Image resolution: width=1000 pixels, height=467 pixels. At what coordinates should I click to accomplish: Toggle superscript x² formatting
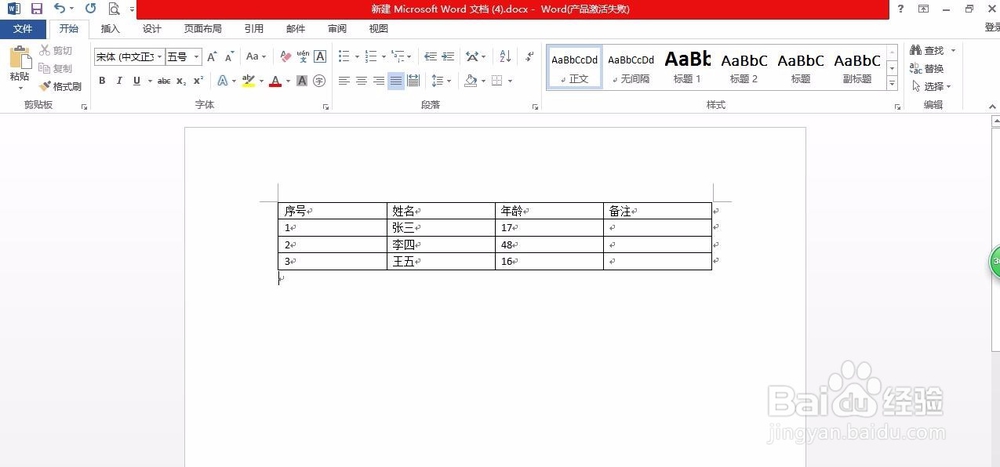coord(198,81)
